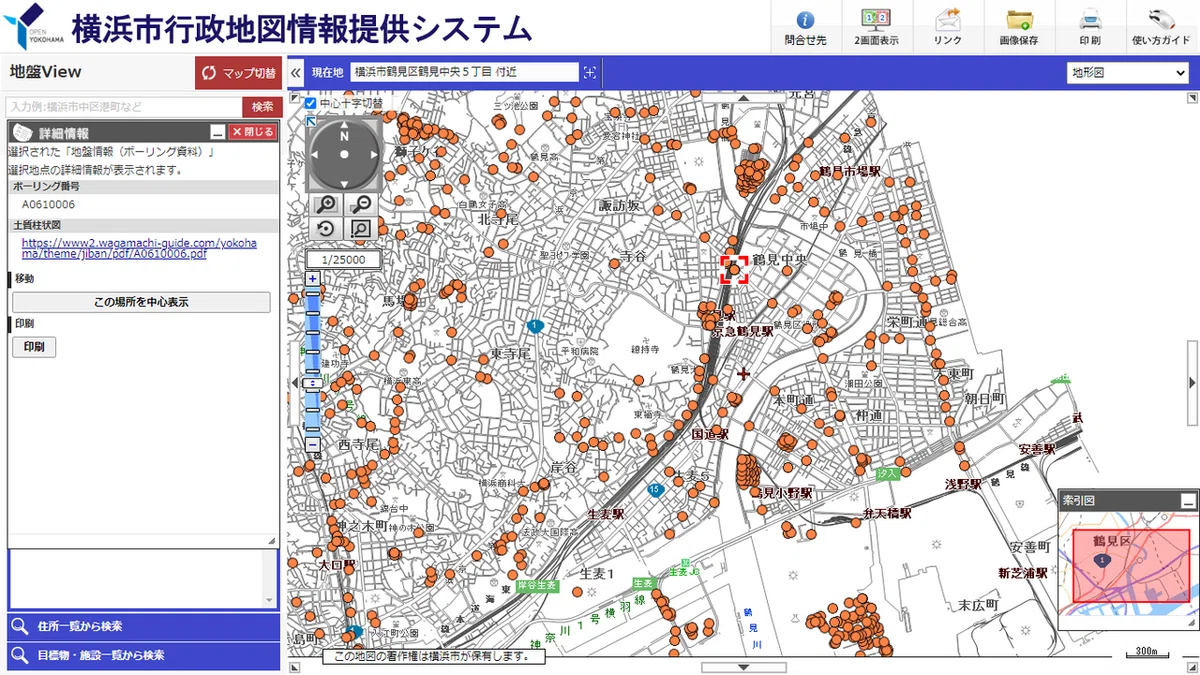Click the top-left map corner arrow
Viewport: 1200px width, 675px height.
294,98
